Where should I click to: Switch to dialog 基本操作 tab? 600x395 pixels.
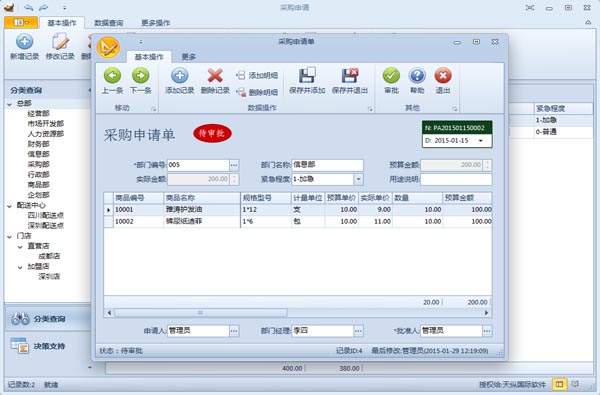(x=149, y=57)
